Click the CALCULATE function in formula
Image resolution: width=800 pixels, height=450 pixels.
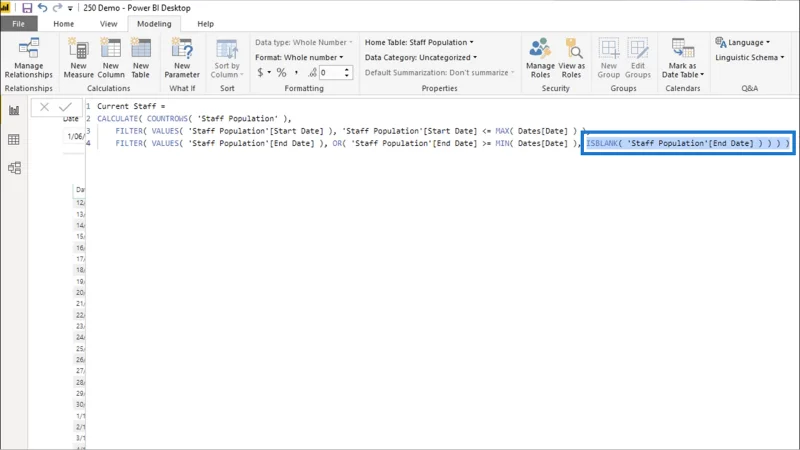point(120,118)
